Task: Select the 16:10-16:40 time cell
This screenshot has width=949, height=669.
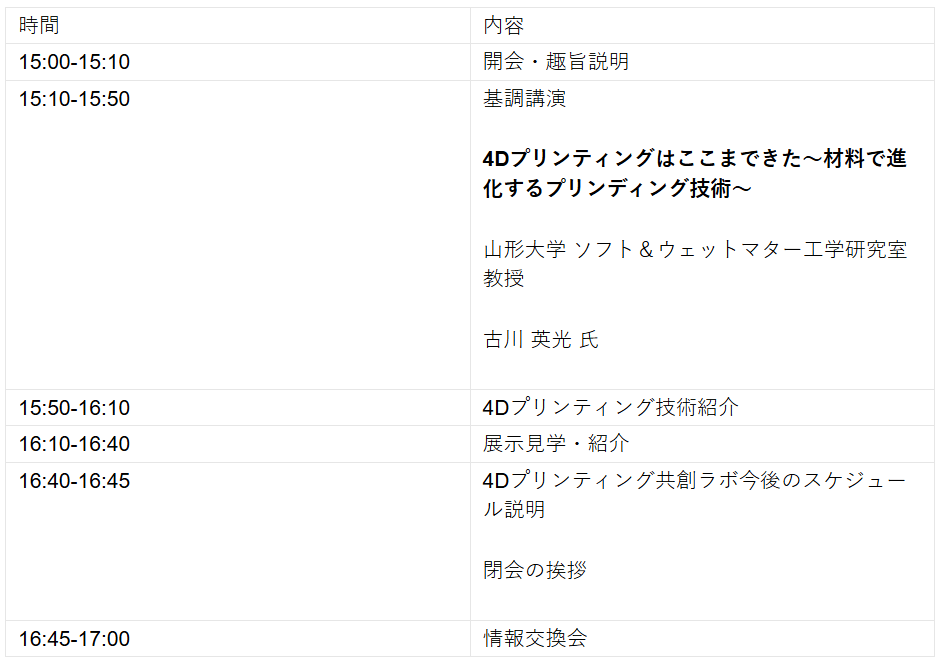Action: coord(74,444)
